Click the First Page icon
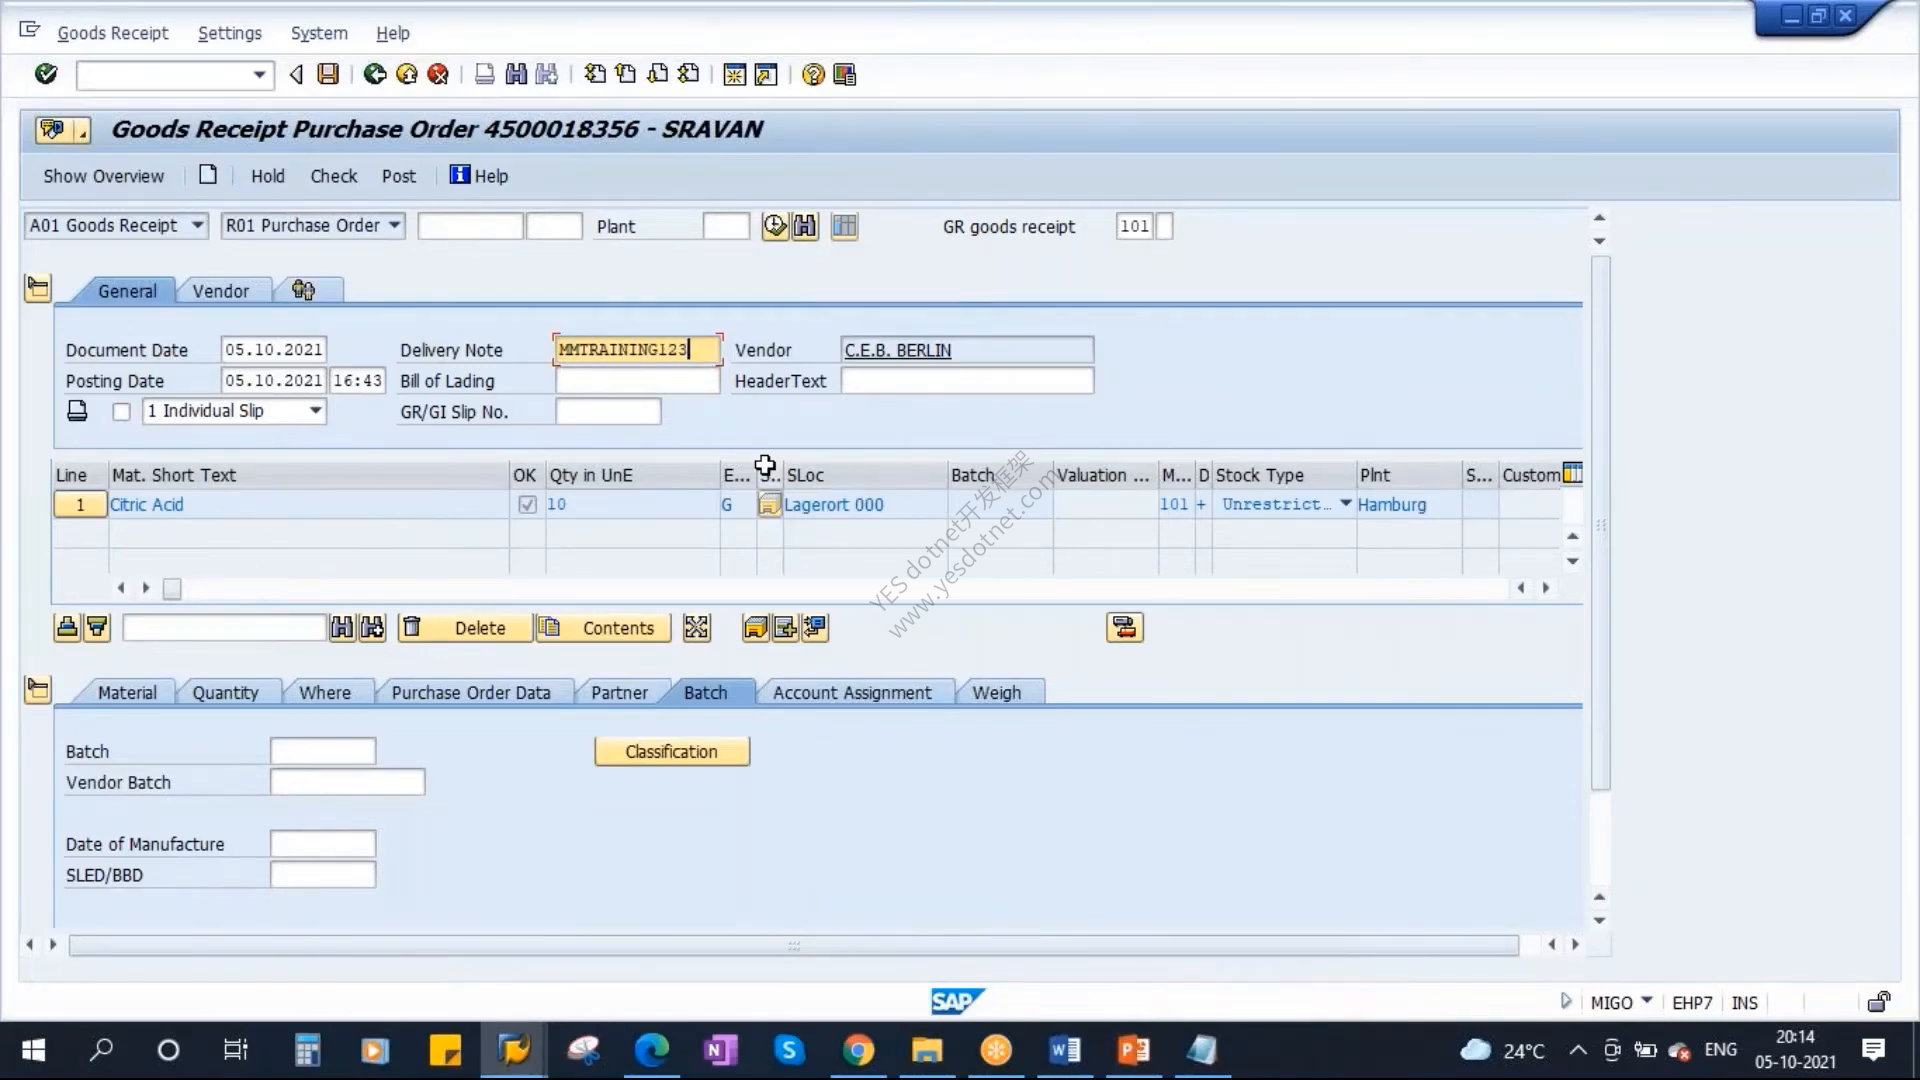The image size is (1920, 1080). pyautogui.click(x=595, y=74)
